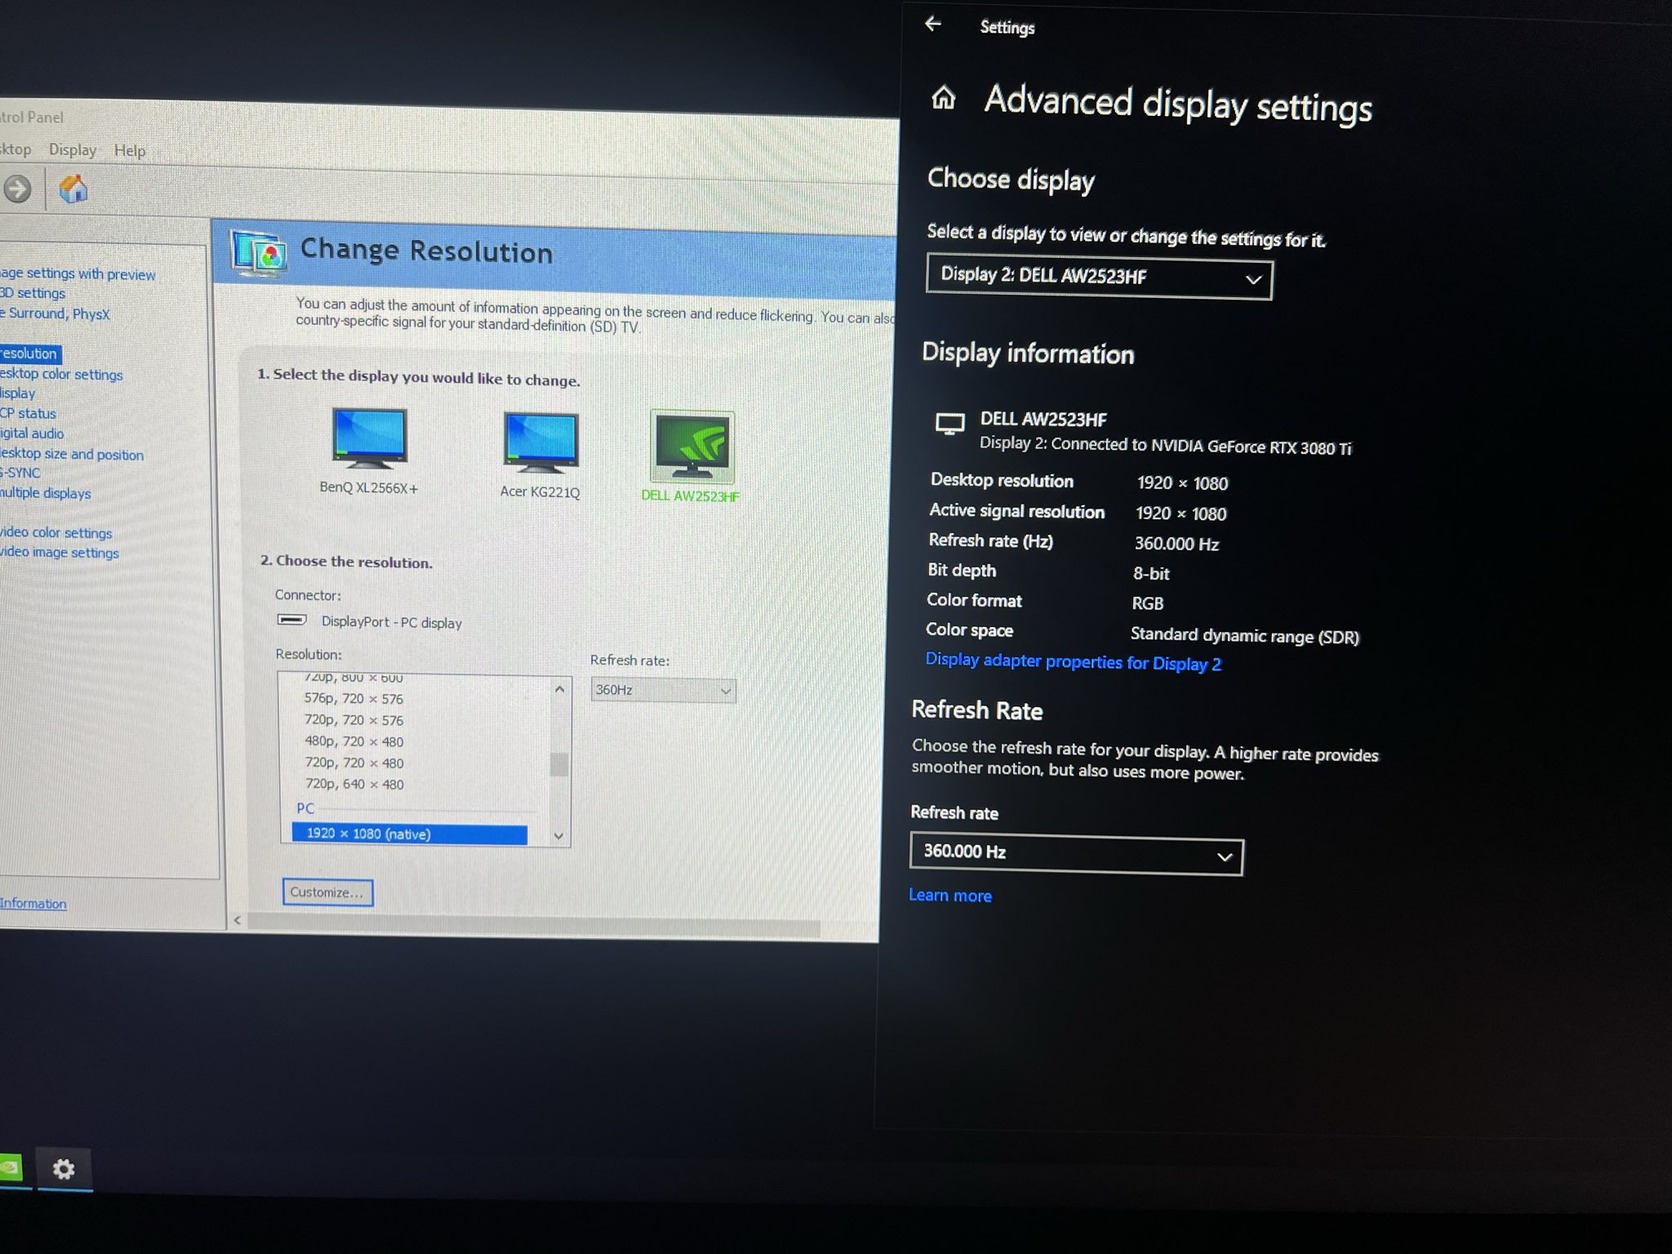Open the Surround, PhysX tree item
The image size is (1672, 1254).
(x=55, y=313)
